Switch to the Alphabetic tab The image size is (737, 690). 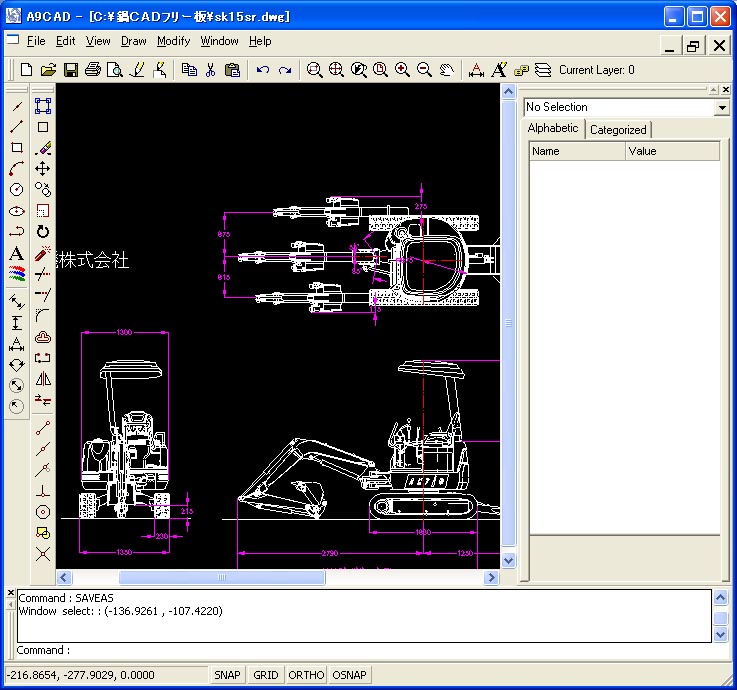pyautogui.click(x=553, y=128)
